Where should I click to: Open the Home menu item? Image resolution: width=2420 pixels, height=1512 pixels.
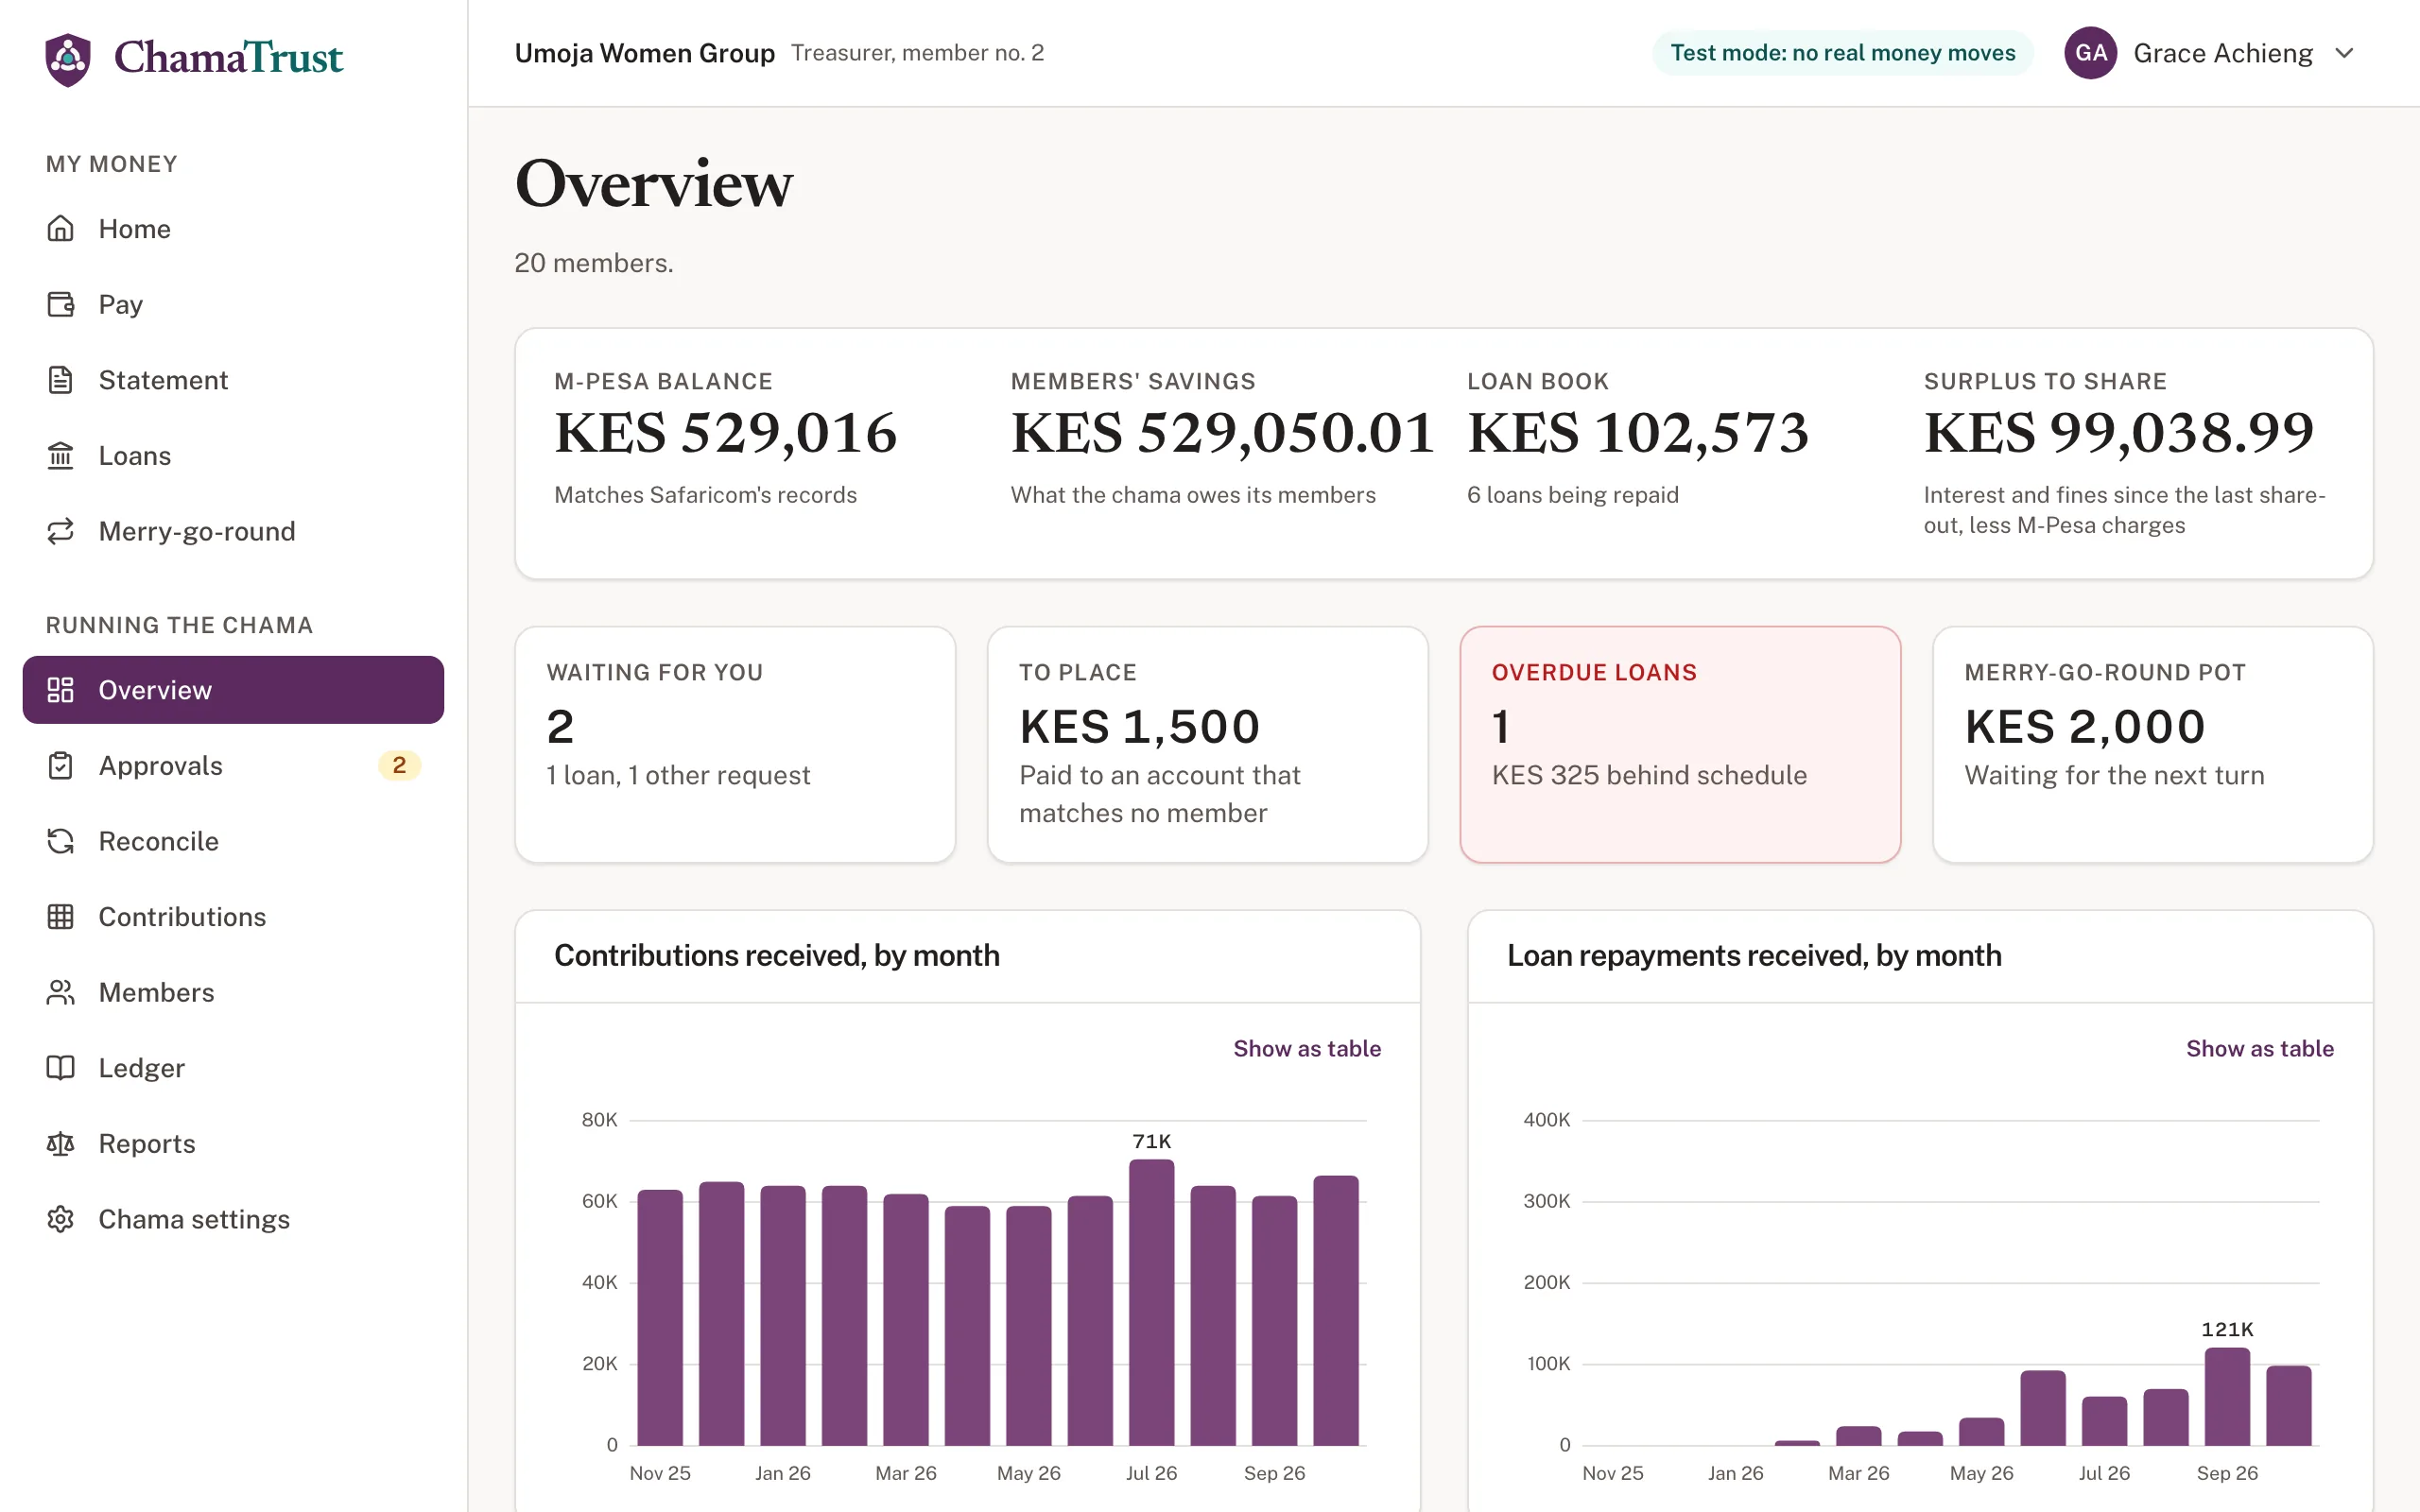click(233, 229)
